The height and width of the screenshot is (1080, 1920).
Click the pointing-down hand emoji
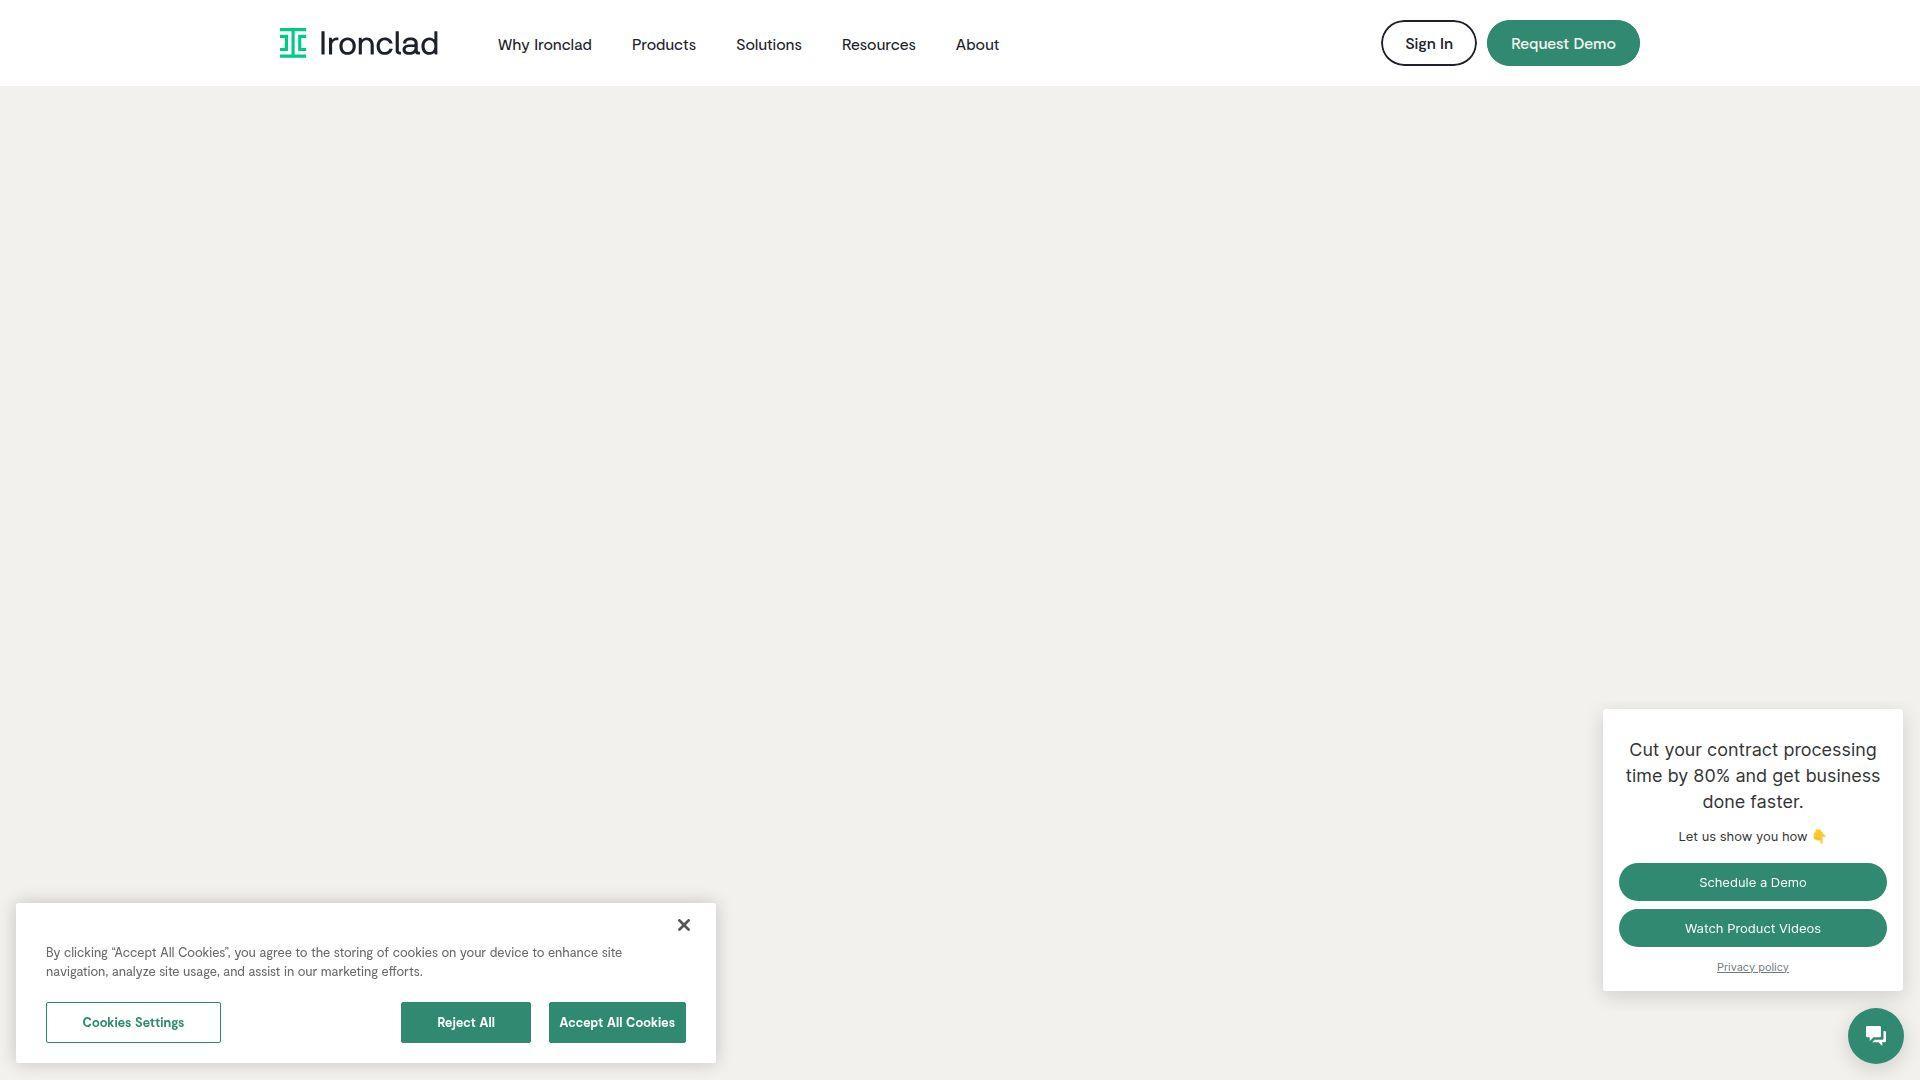1819,836
